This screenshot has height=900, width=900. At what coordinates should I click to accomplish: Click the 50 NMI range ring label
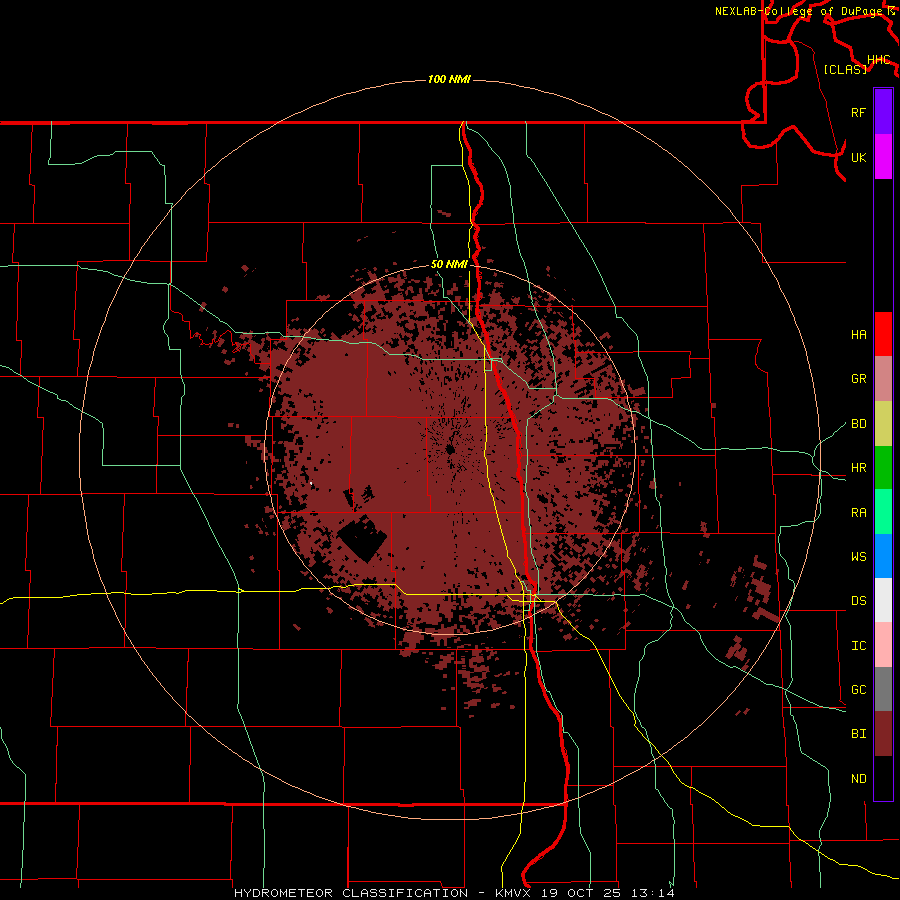pos(449,264)
